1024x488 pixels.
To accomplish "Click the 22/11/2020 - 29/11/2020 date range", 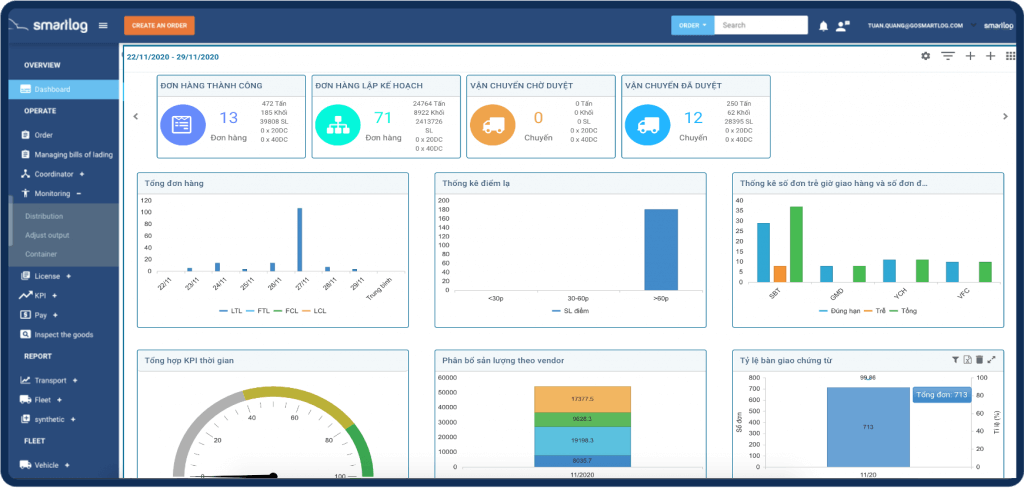I will pos(173,57).
